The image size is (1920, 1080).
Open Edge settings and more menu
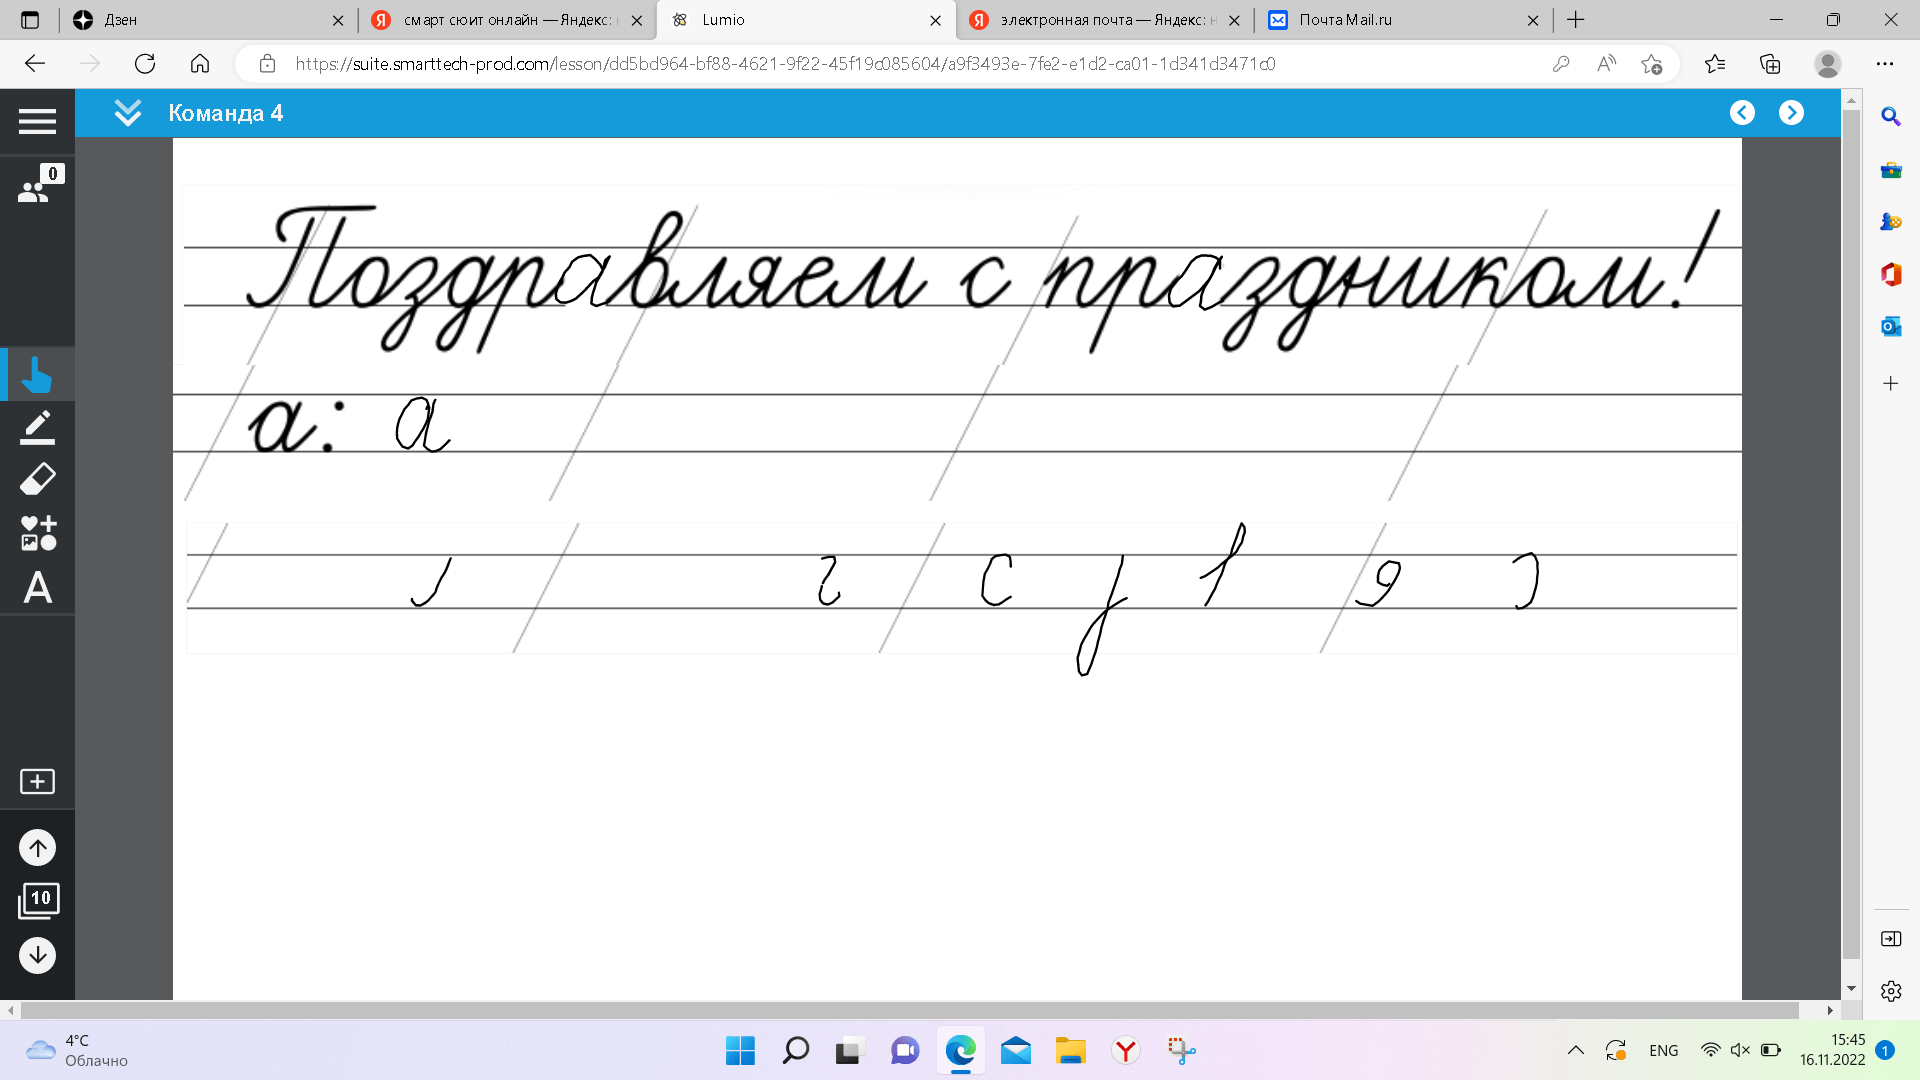(x=1885, y=64)
